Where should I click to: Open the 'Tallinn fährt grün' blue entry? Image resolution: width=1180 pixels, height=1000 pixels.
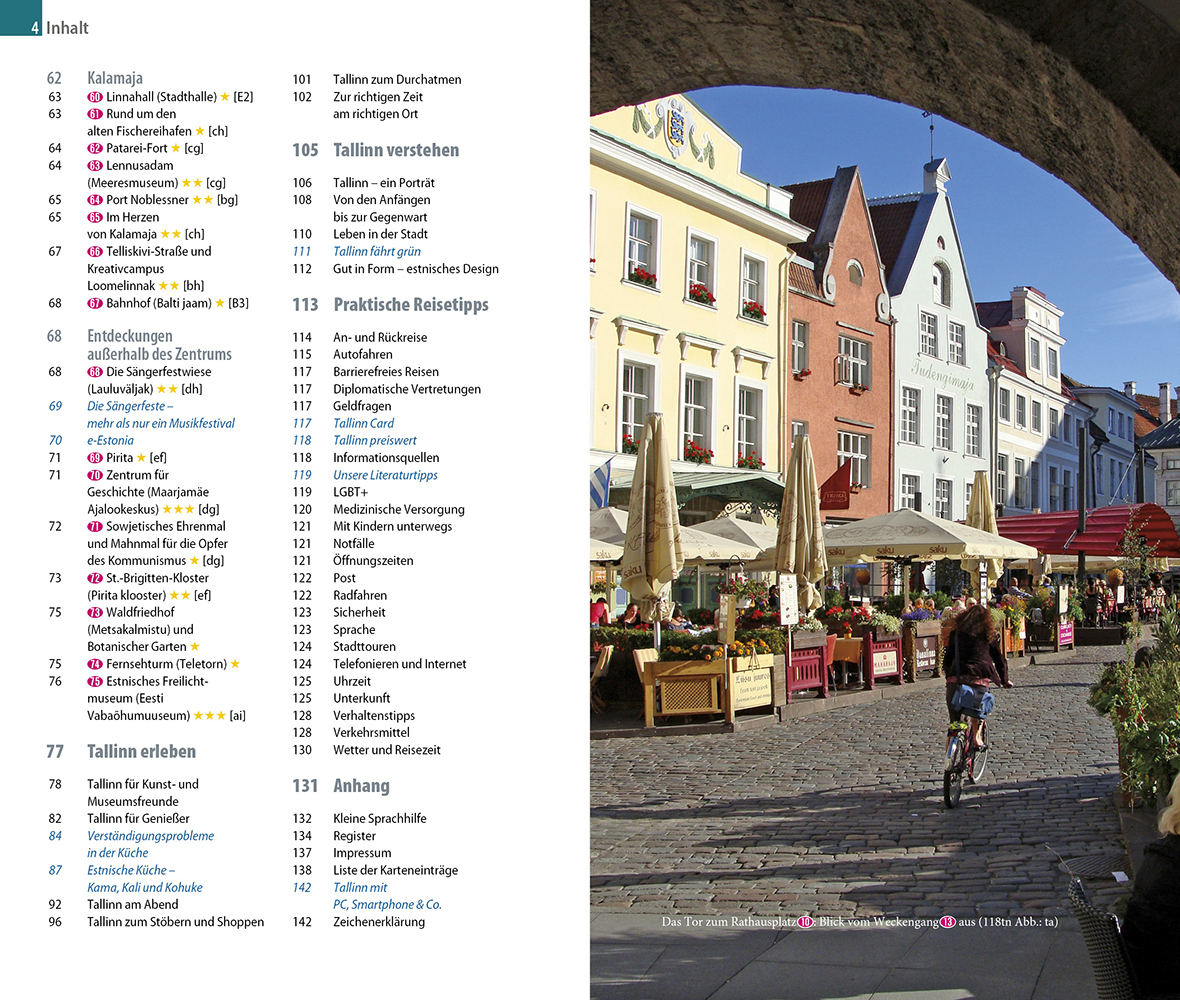[376, 251]
